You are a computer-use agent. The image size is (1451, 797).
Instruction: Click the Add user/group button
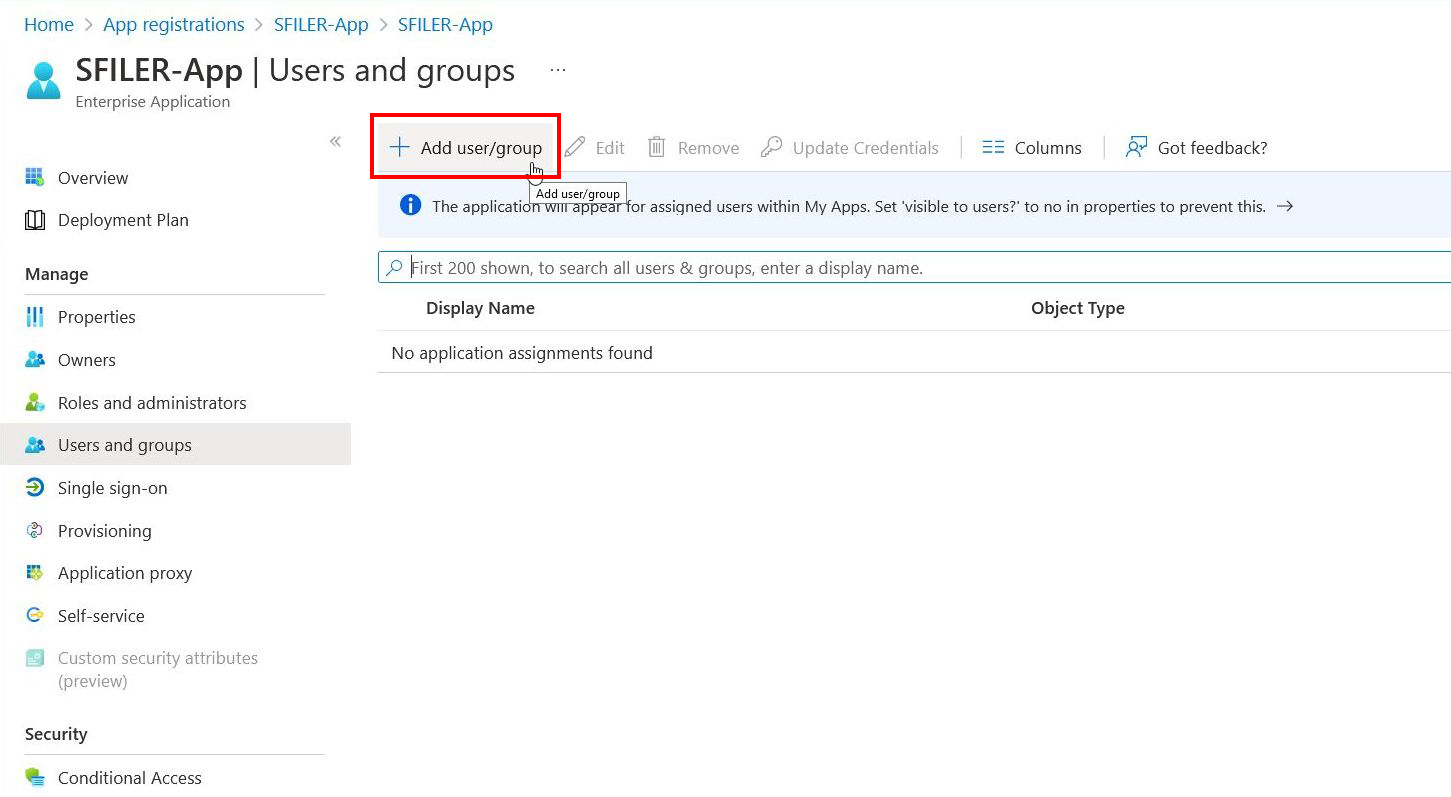(x=465, y=147)
